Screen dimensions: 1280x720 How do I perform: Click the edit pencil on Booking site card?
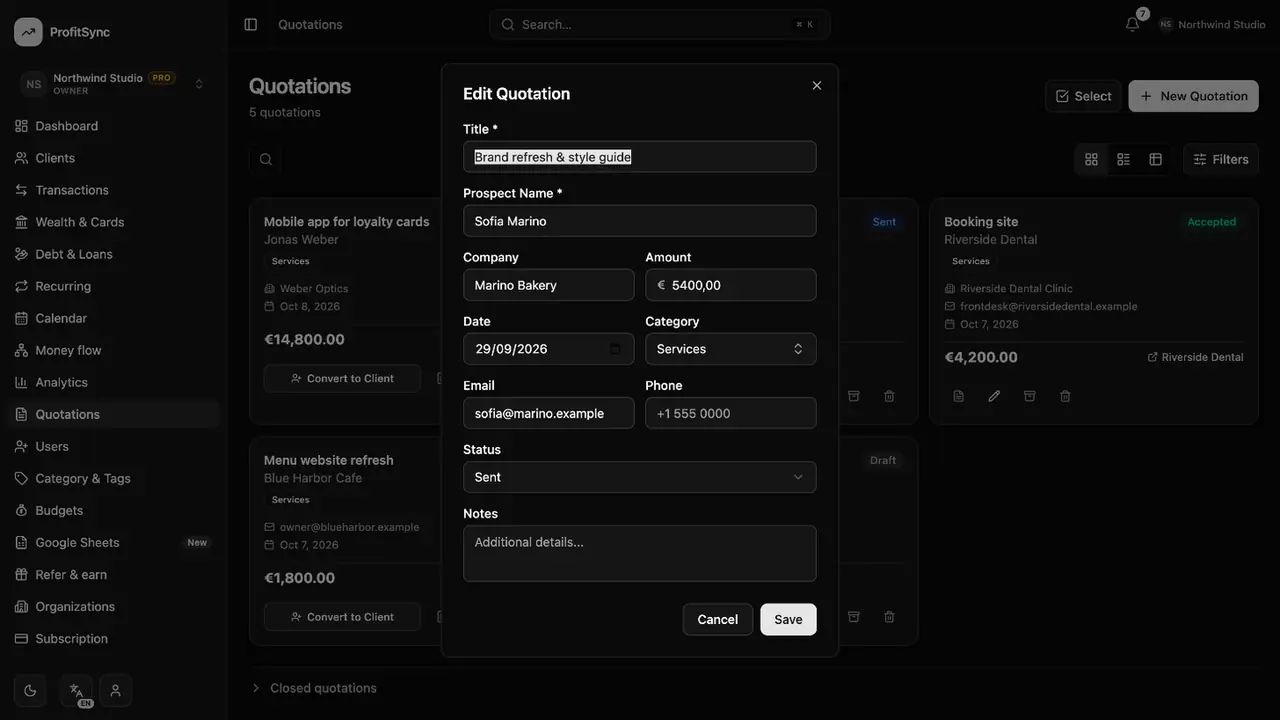[x=994, y=396]
